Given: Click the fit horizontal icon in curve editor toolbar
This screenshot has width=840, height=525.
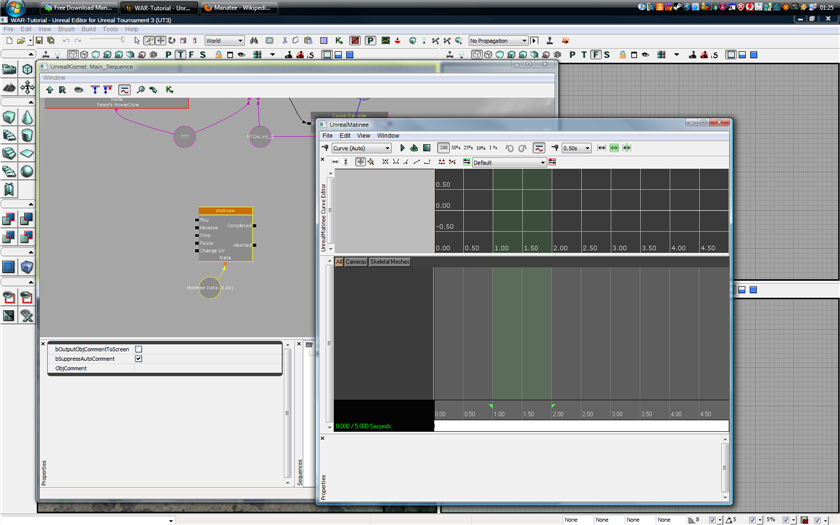Looking at the screenshot, I should pyautogui.click(x=335, y=162).
